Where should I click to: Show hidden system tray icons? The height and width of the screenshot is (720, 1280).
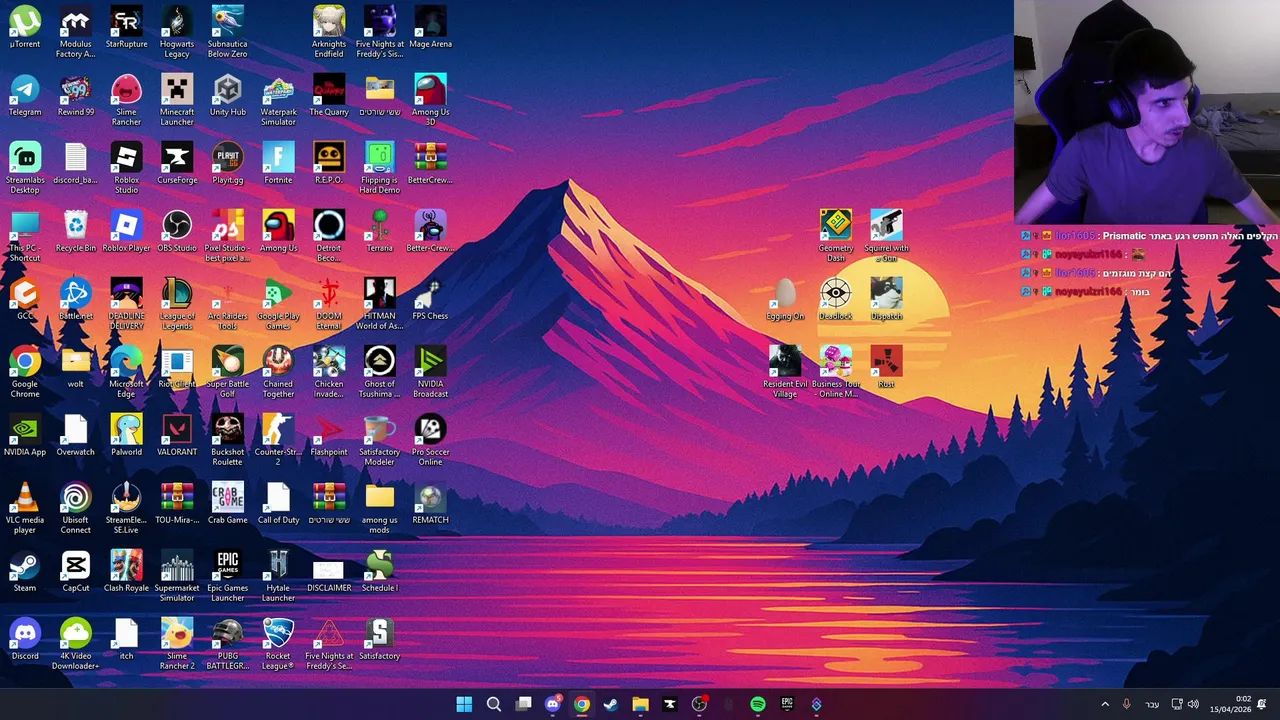coord(1105,704)
